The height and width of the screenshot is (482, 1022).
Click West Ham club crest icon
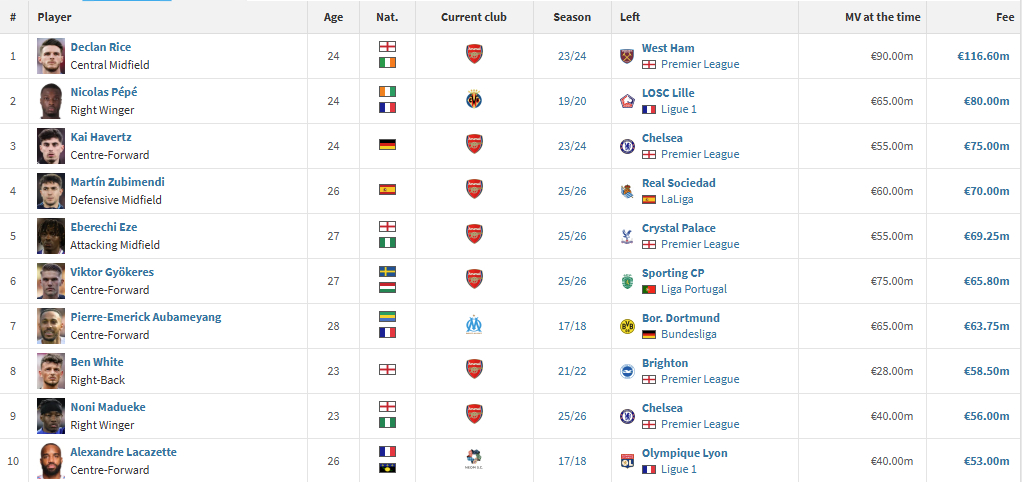[627, 56]
